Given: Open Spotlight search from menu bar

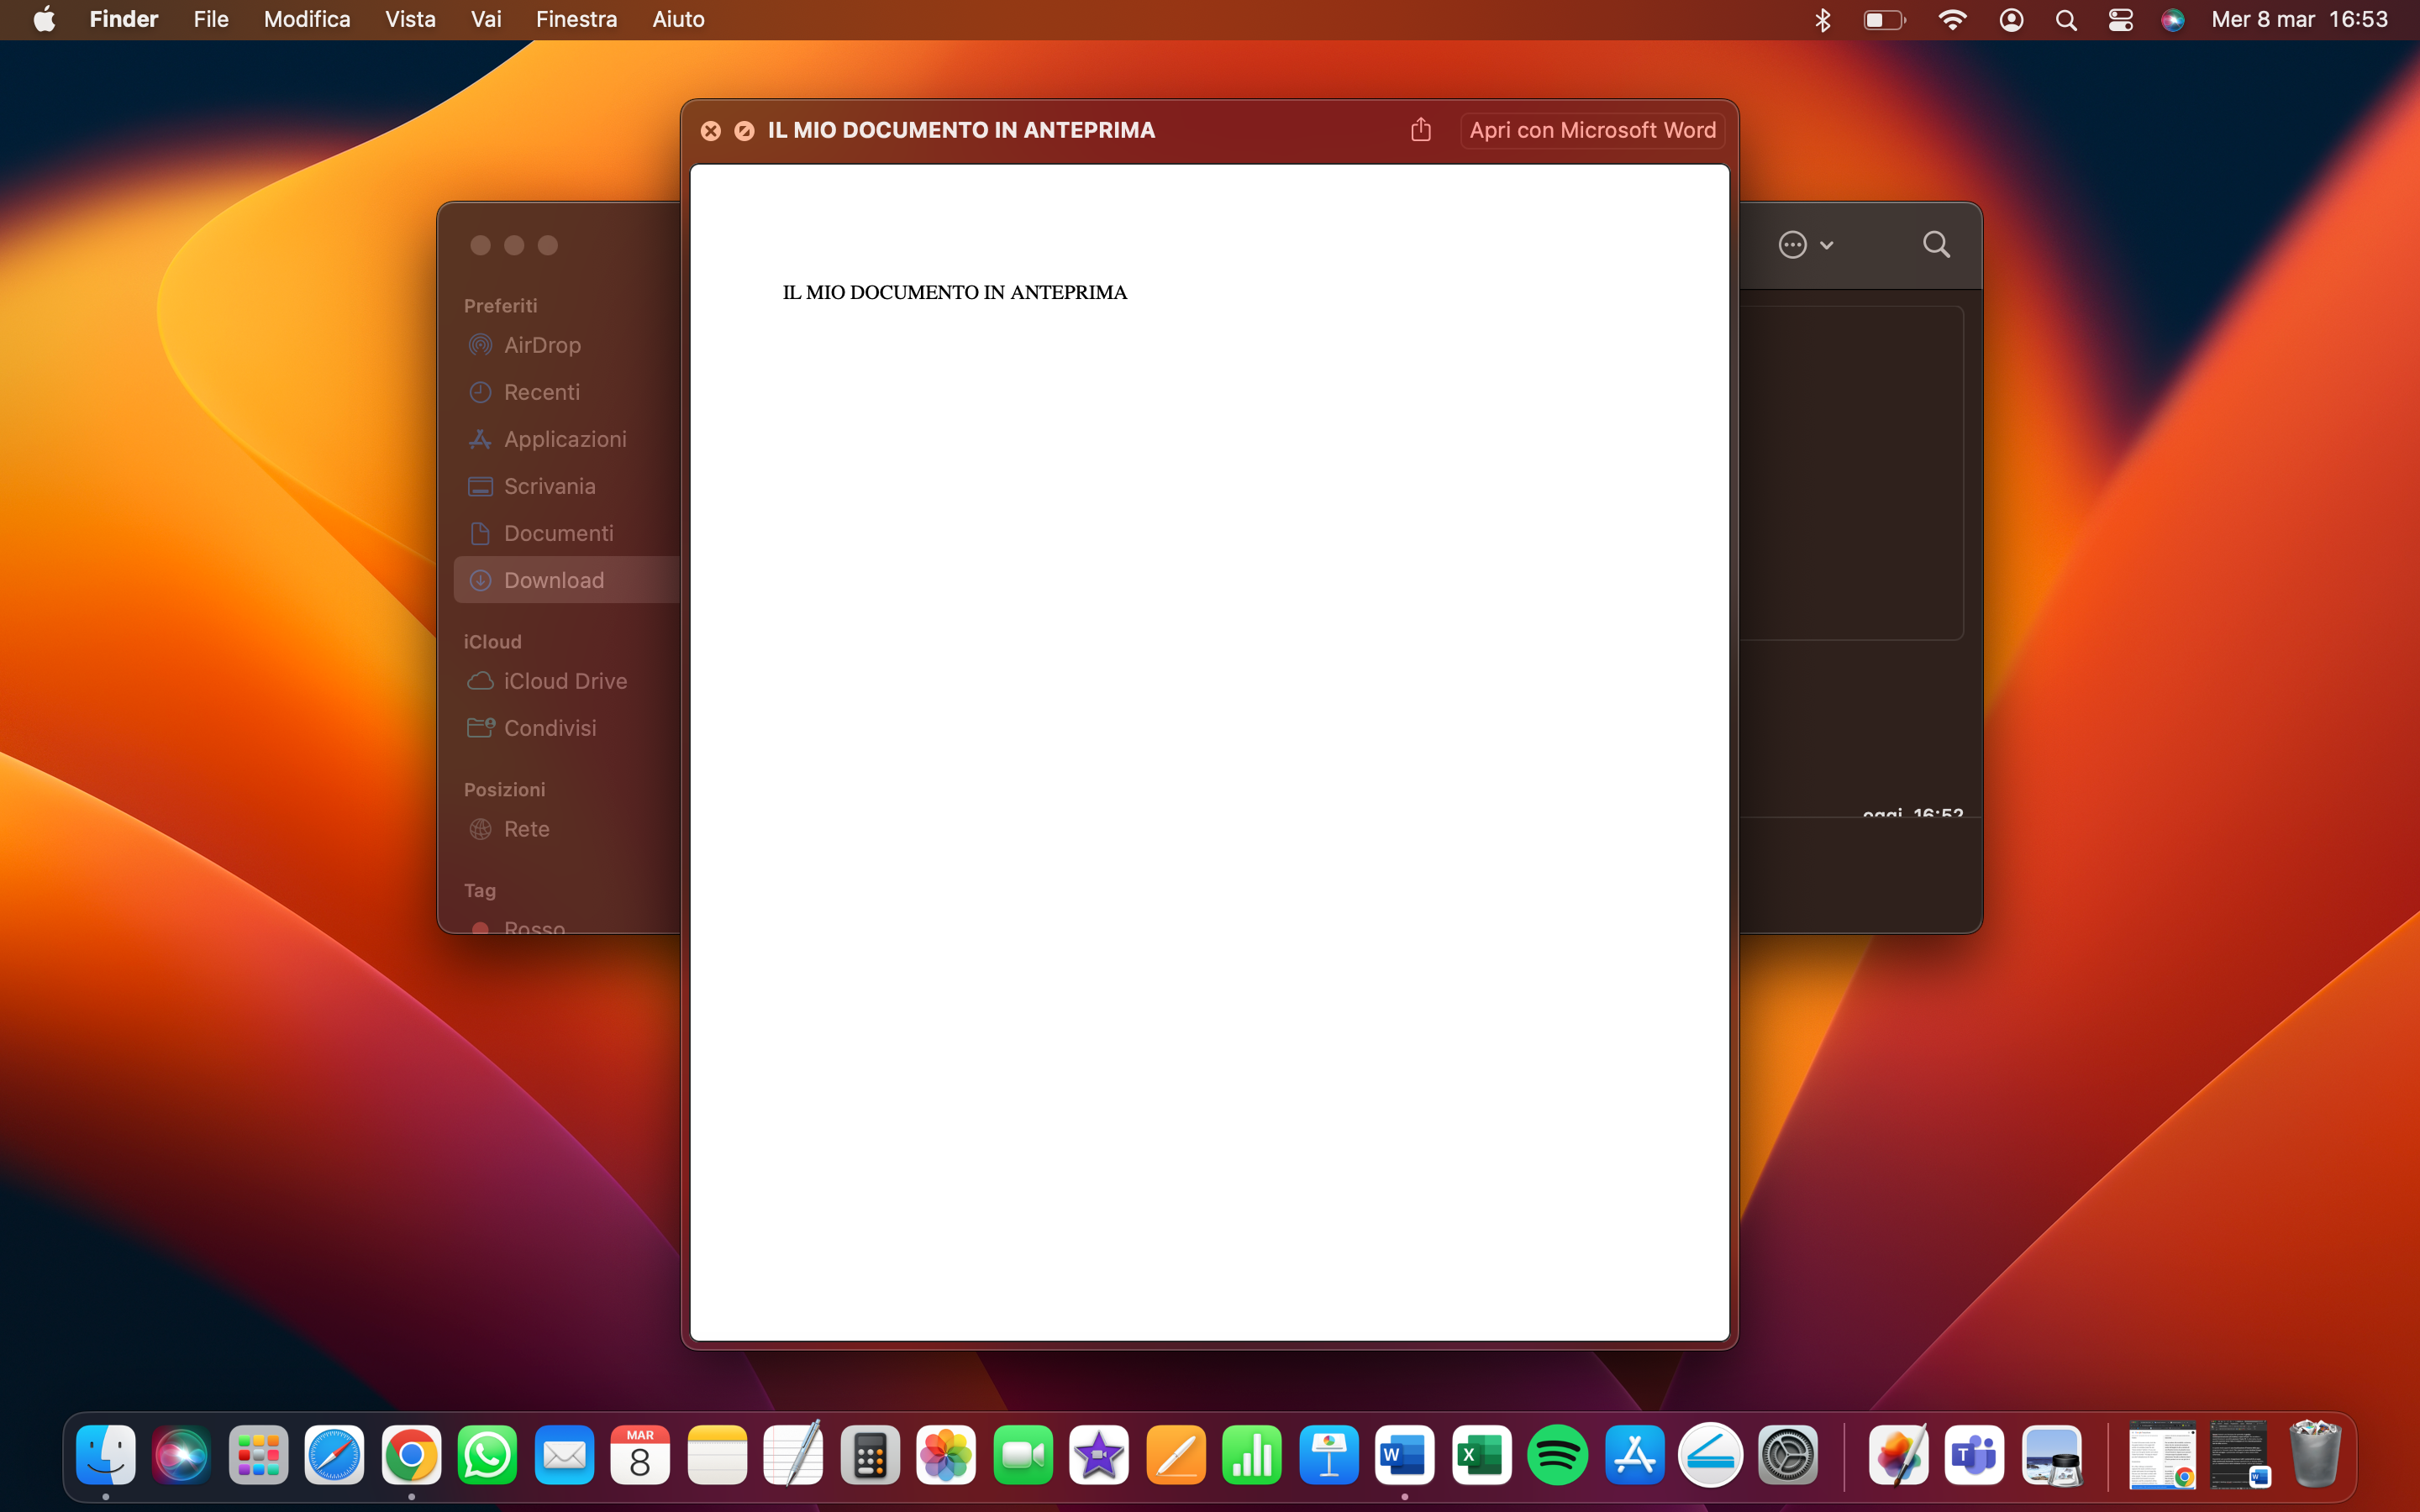Looking at the screenshot, I should pyautogui.click(x=2066, y=19).
